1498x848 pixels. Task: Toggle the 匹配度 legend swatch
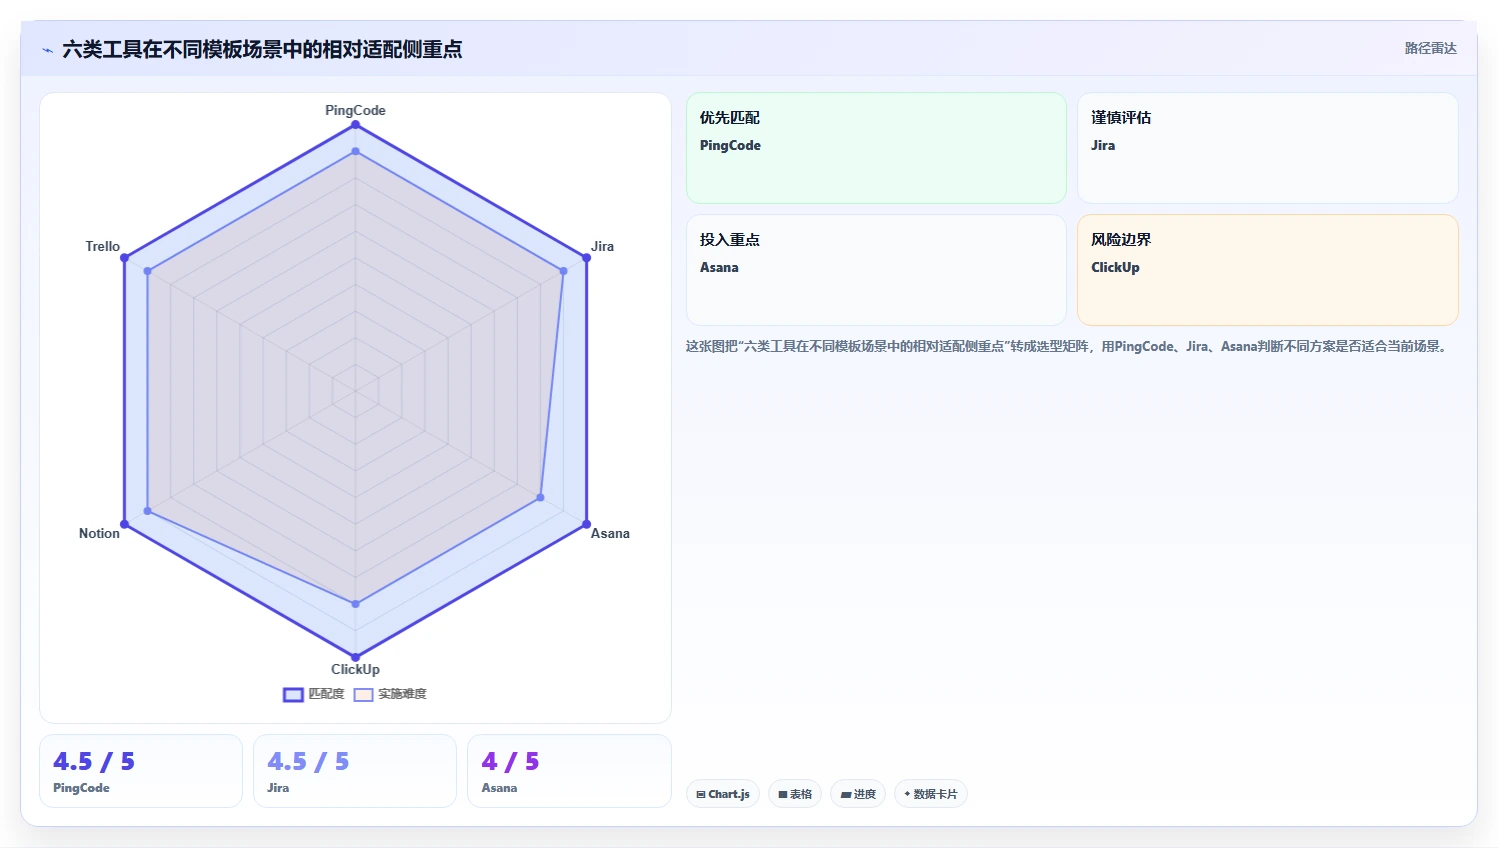293,694
